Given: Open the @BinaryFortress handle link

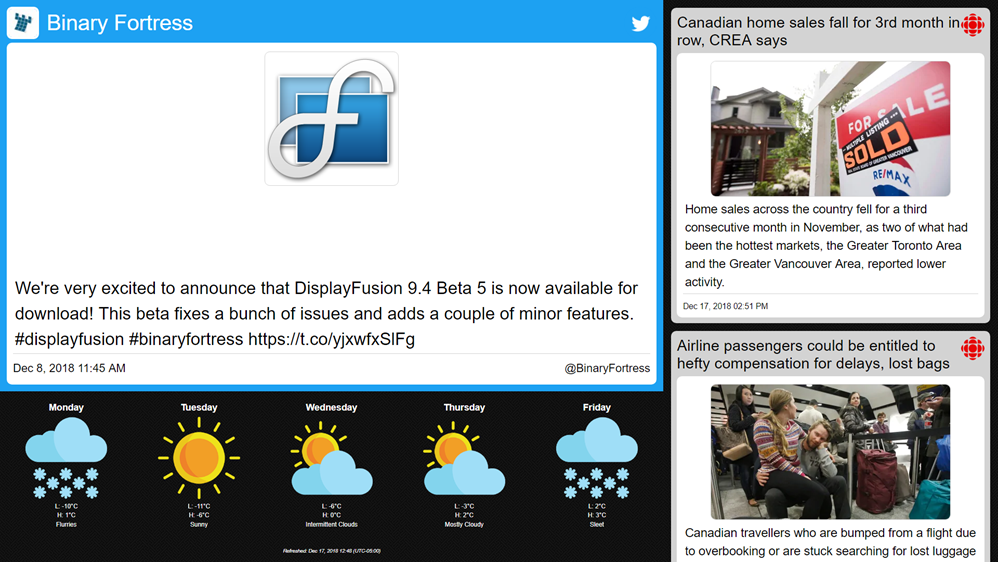Looking at the screenshot, I should pyautogui.click(x=607, y=368).
